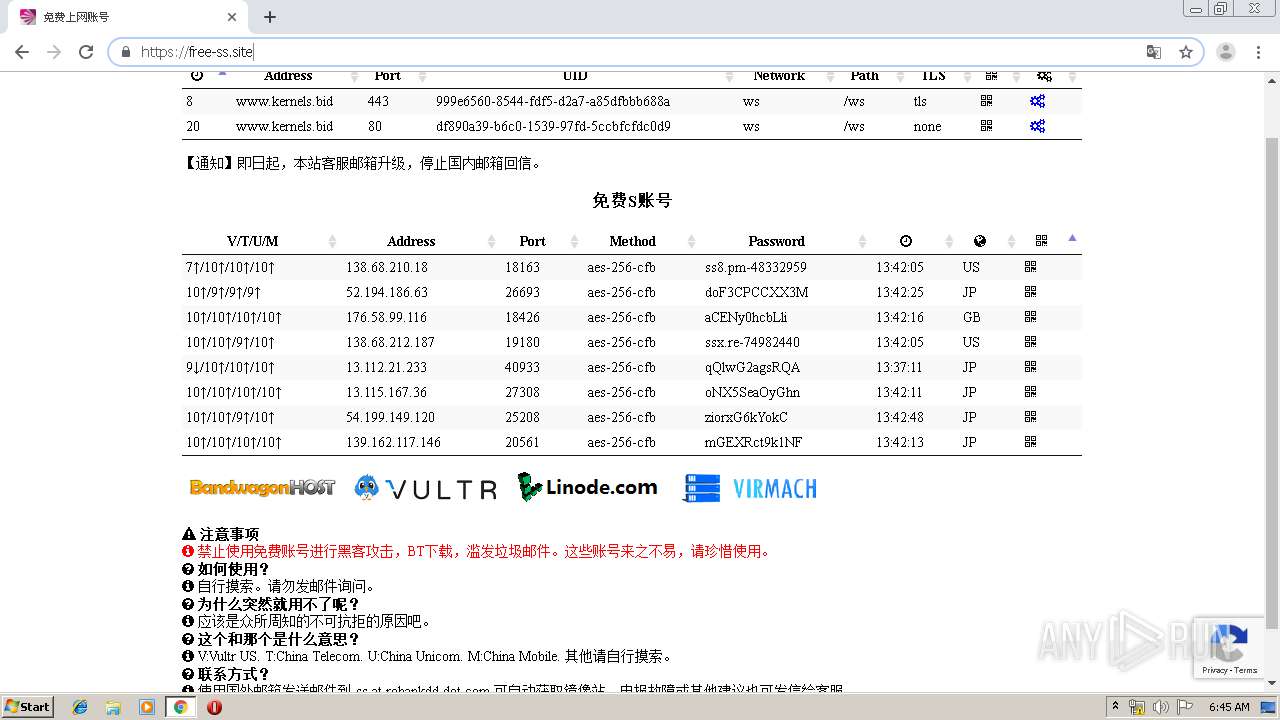Click QR code icon for www.kernels.bid port 443
This screenshot has width=1280, height=720.
(x=986, y=101)
